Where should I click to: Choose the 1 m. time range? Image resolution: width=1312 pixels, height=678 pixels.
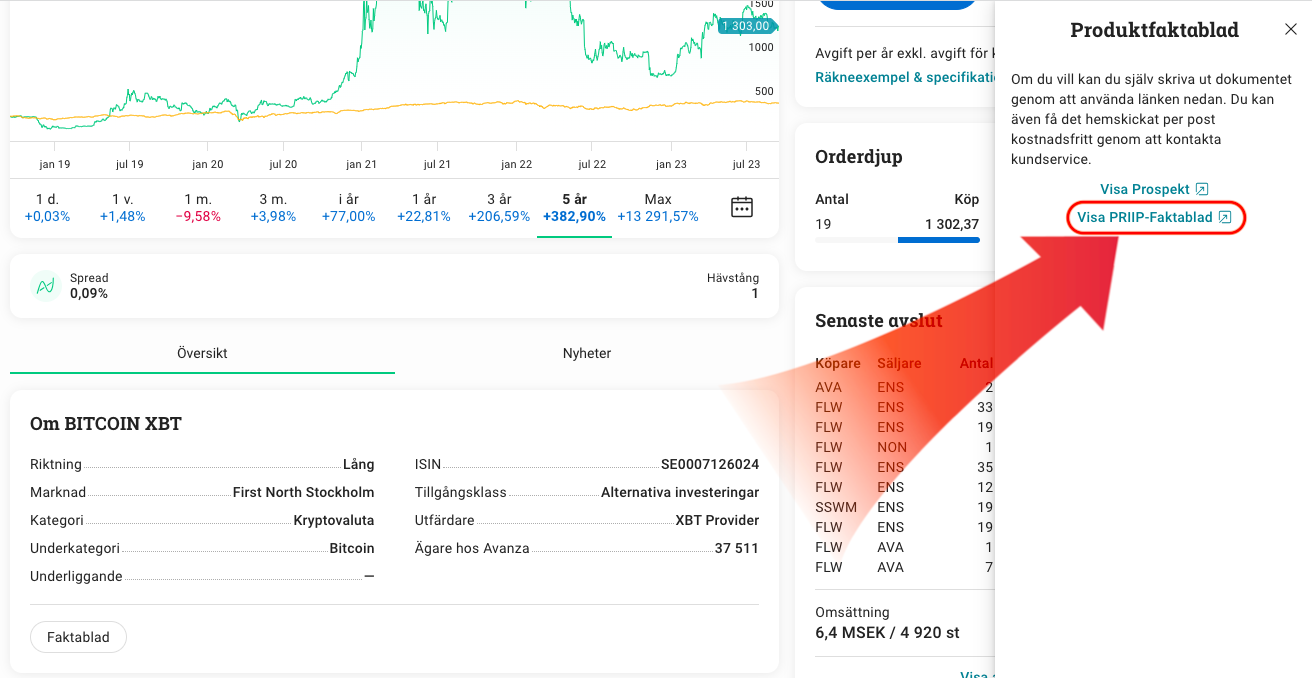click(x=198, y=207)
